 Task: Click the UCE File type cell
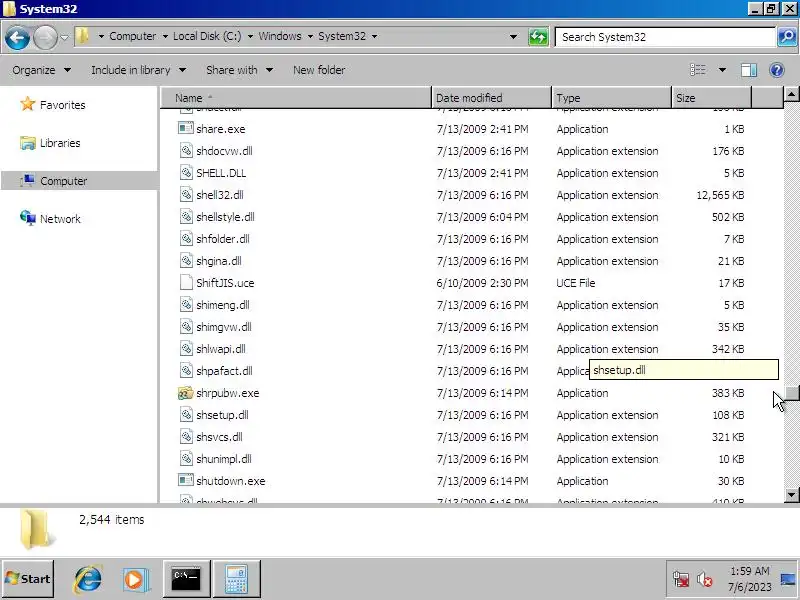click(x=576, y=283)
